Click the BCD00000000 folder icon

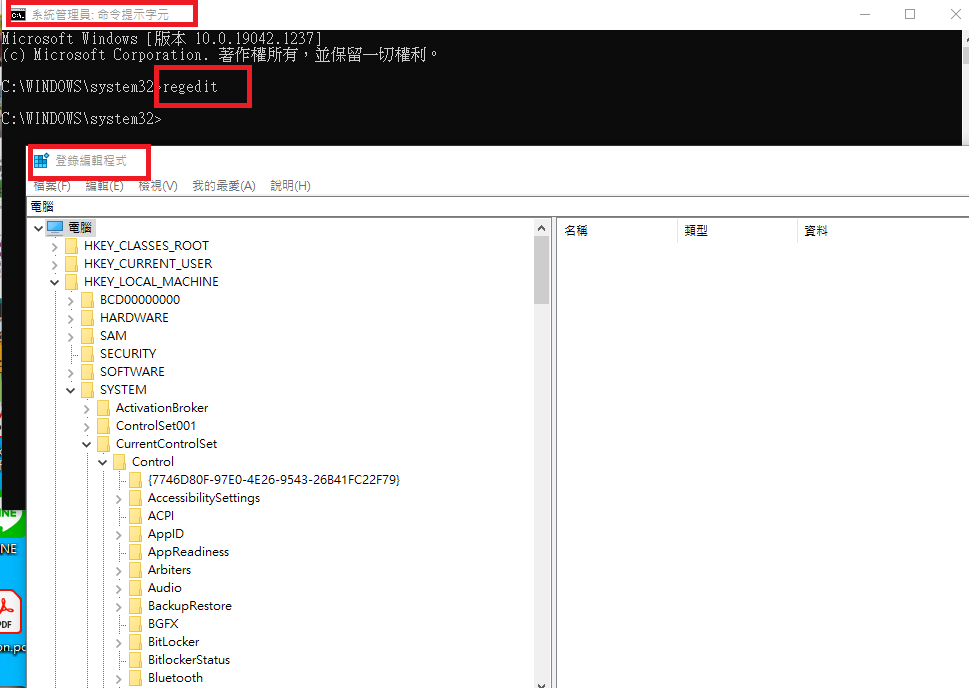pos(87,300)
